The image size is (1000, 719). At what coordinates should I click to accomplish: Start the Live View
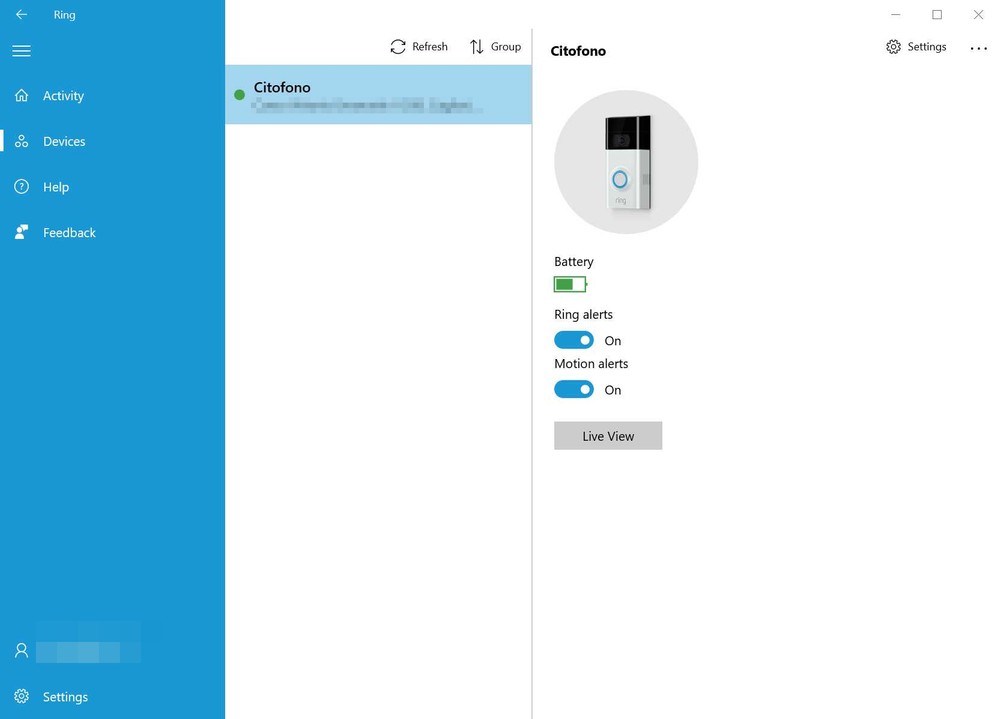[608, 436]
